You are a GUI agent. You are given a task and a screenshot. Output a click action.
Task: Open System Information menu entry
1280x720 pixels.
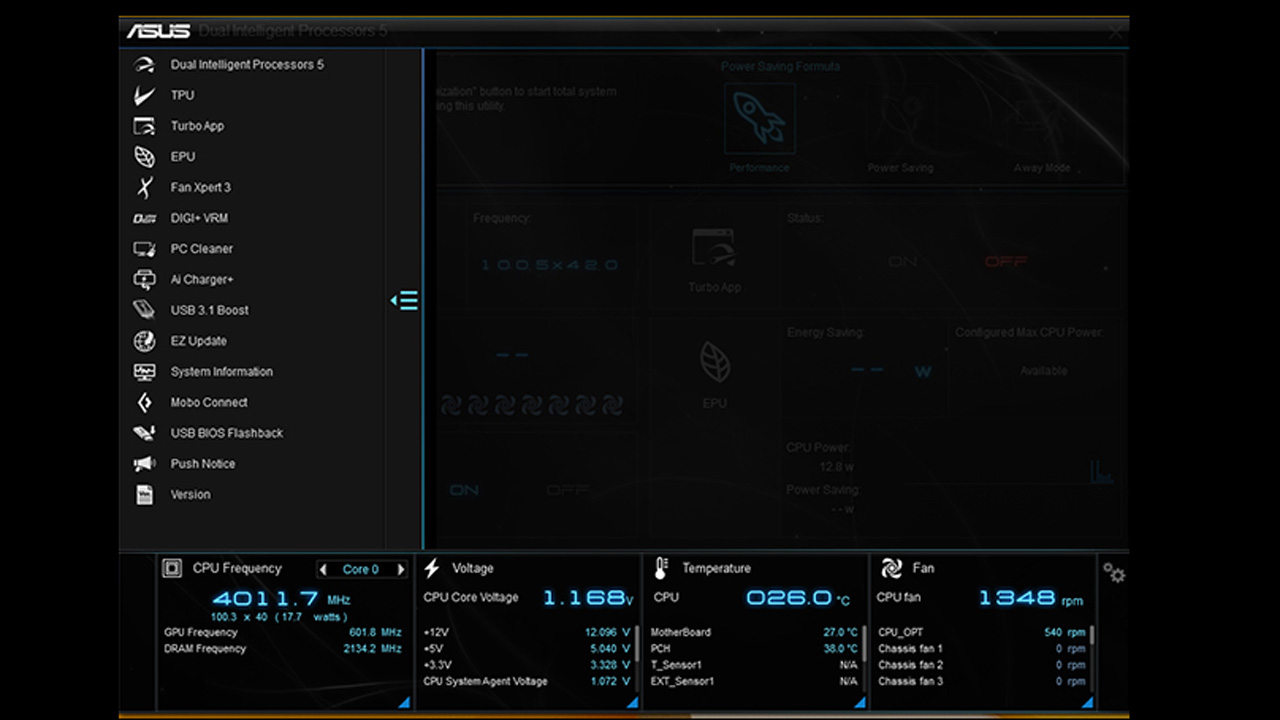[x=222, y=372]
